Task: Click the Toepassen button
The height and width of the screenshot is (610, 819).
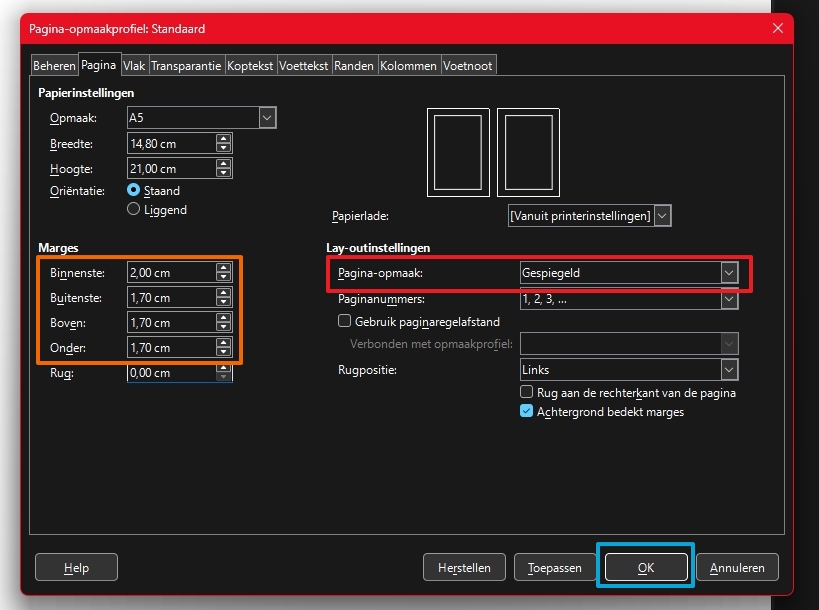Action: (555, 567)
